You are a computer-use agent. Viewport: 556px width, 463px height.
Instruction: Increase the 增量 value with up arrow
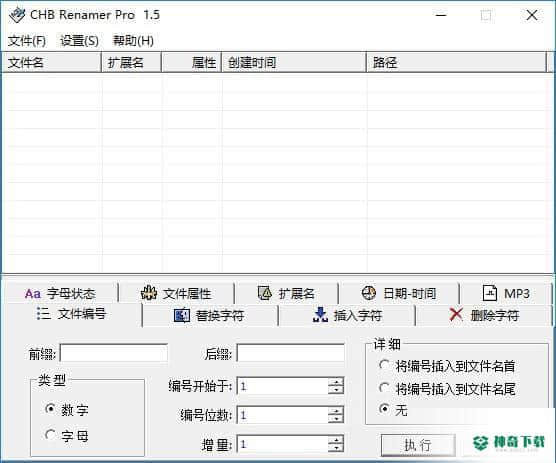tap(336, 440)
